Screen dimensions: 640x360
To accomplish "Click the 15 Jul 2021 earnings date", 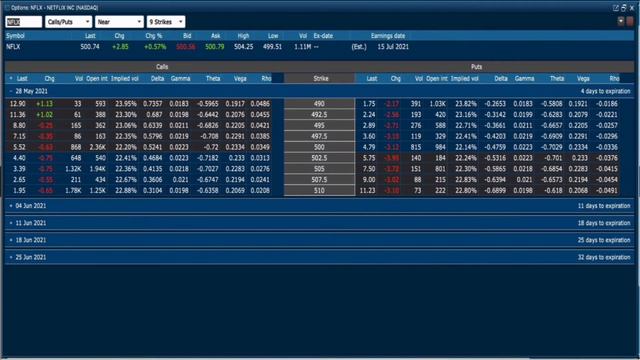I will (393, 47).
